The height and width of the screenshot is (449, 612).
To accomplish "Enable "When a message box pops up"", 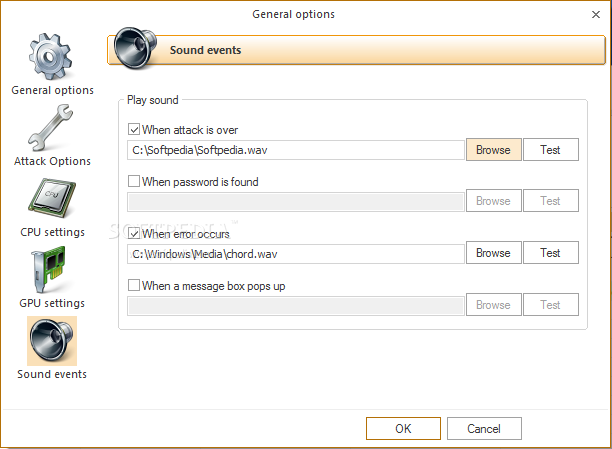I will 134,286.
